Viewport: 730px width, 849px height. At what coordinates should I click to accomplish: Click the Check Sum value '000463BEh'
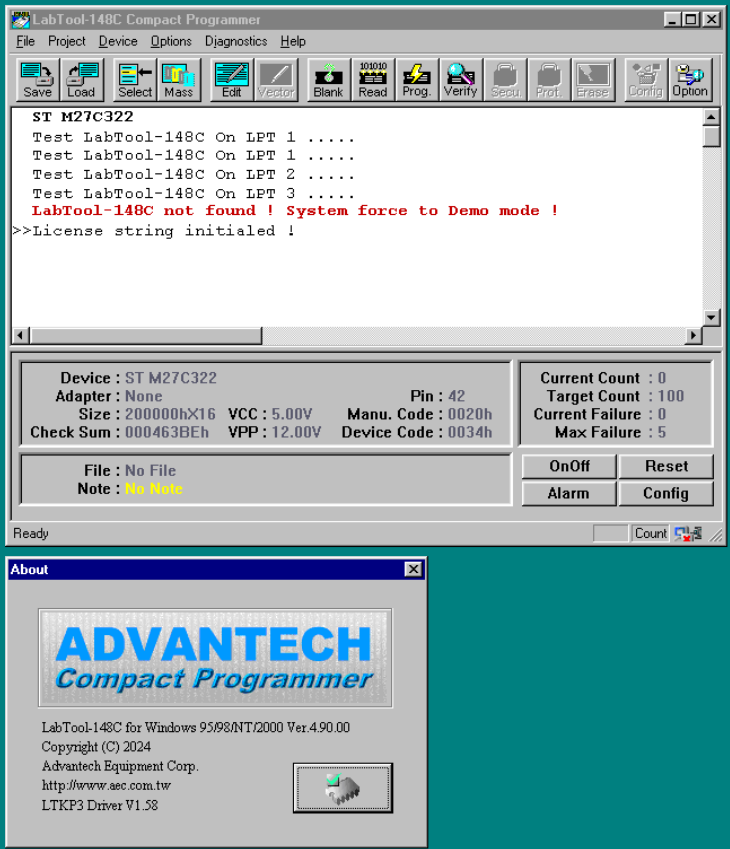[x=167, y=432]
